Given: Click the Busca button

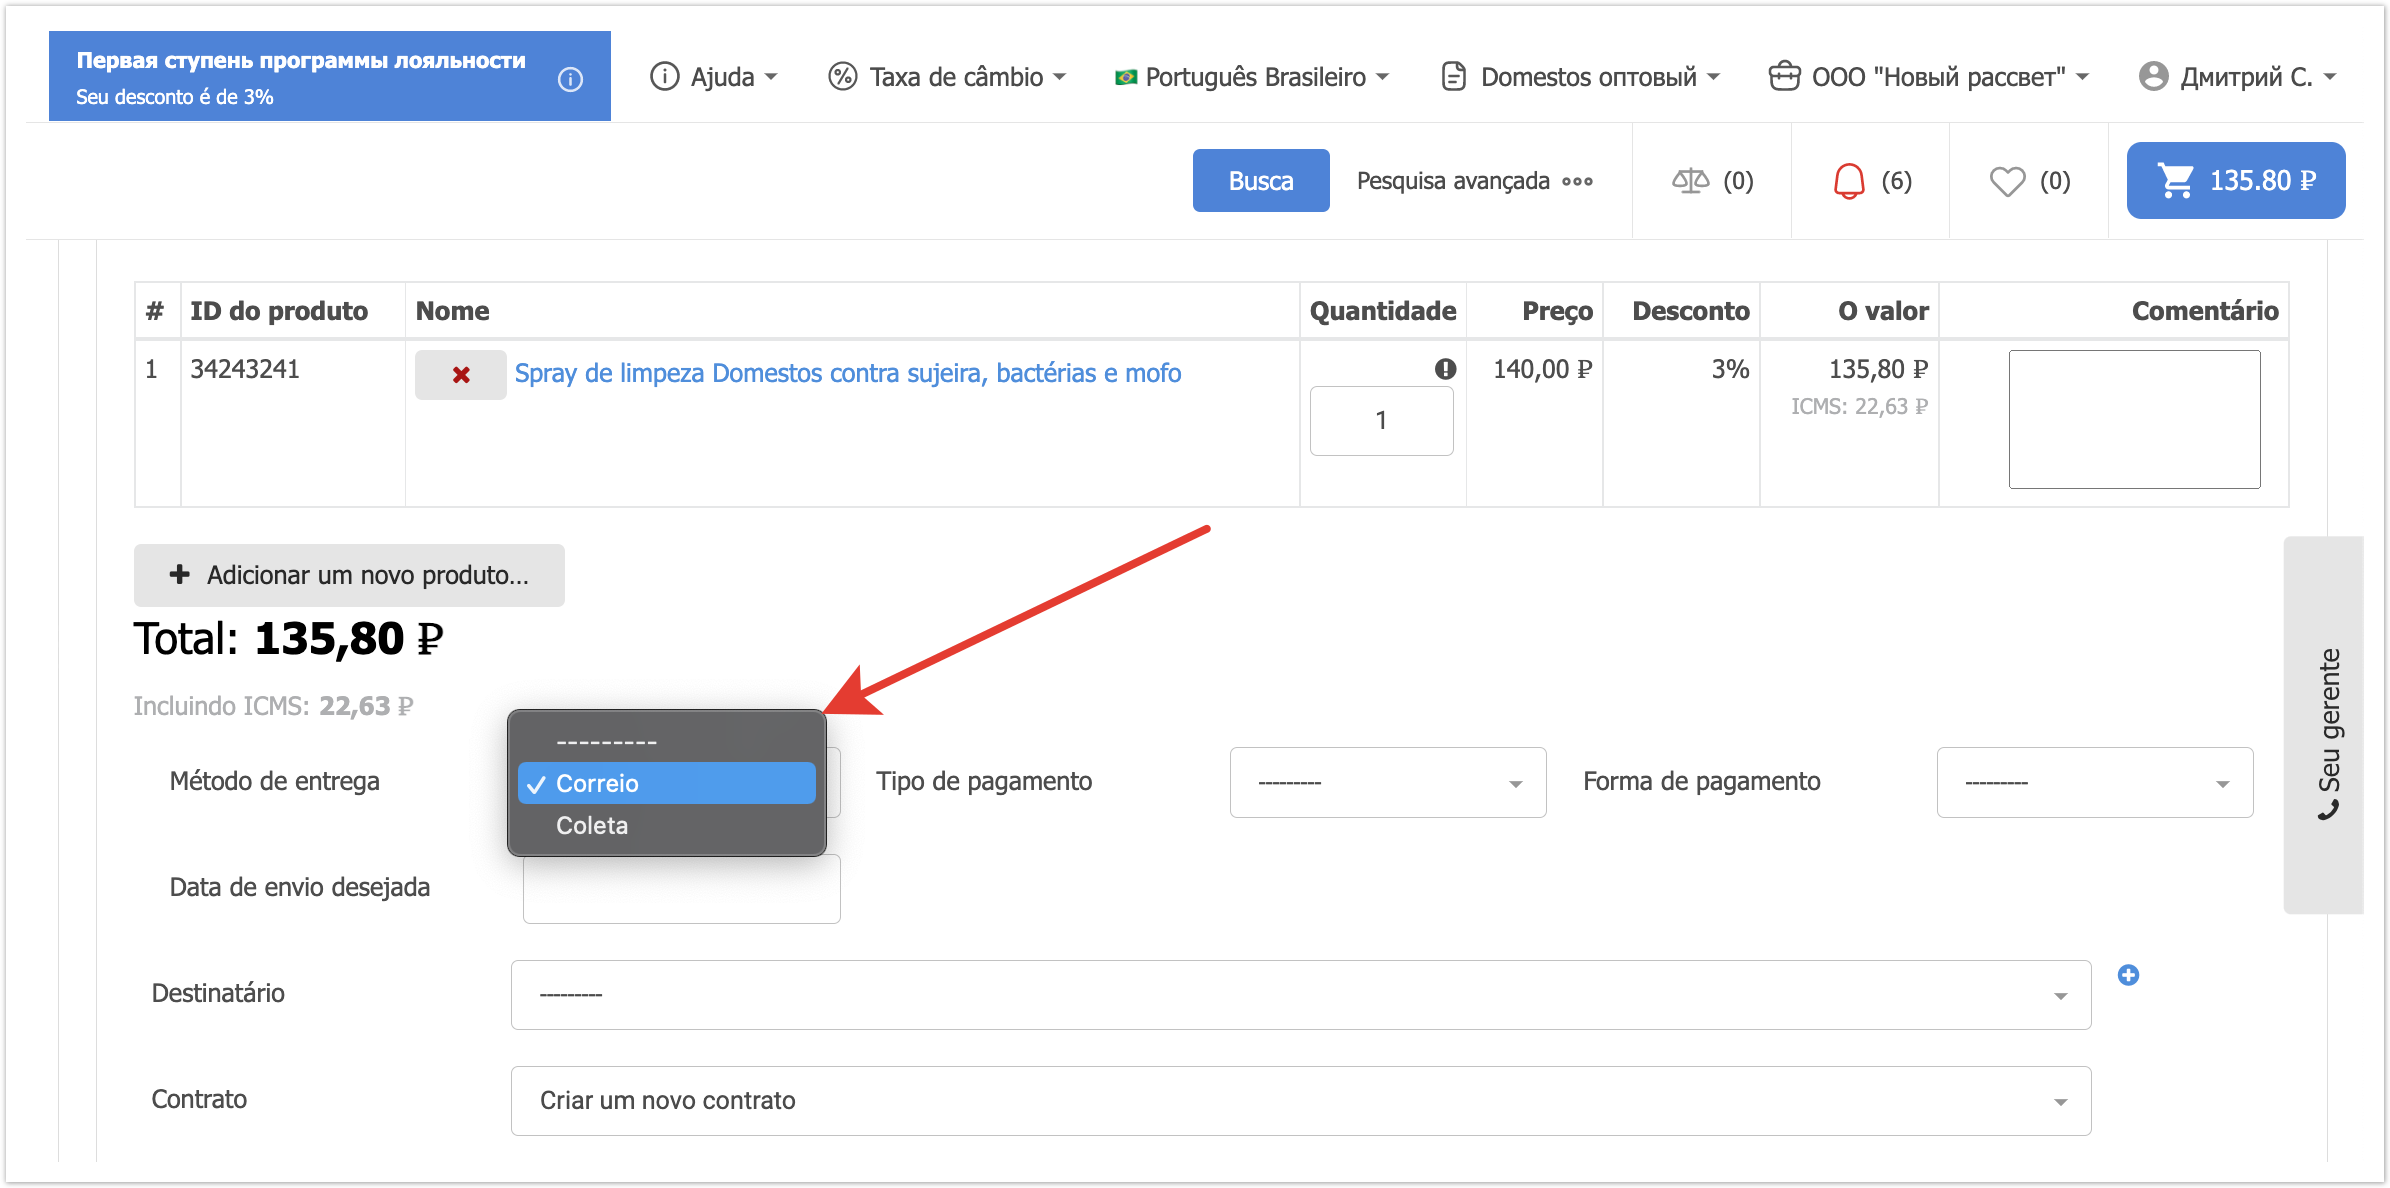Looking at the screenshot, I should click(x=1260, y=181).
